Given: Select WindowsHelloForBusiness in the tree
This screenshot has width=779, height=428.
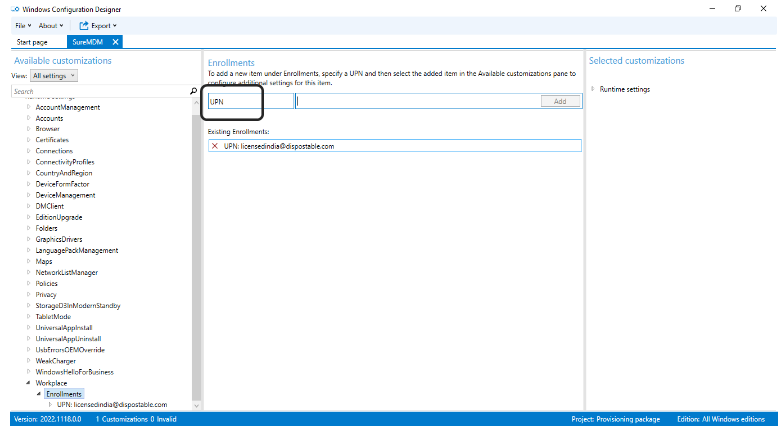Looking at the screenshot, I should [75, 372].
